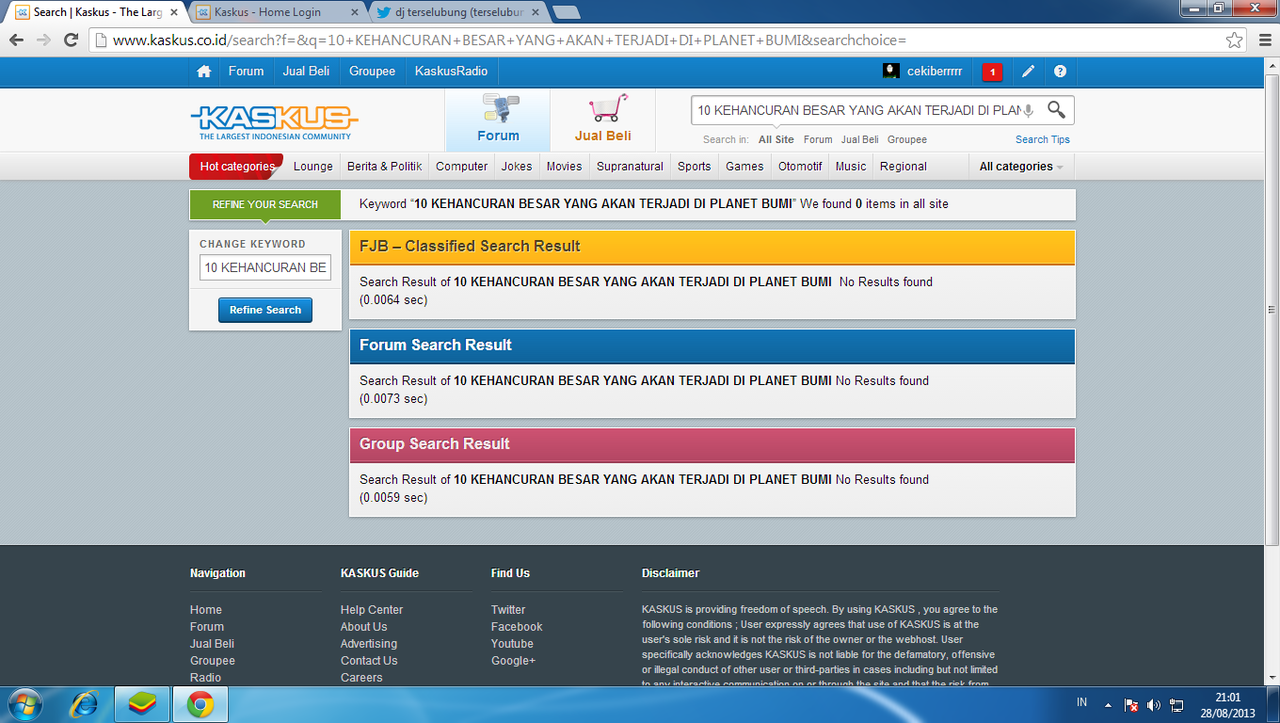Open BlueStacks icon in taskbar

142,705
